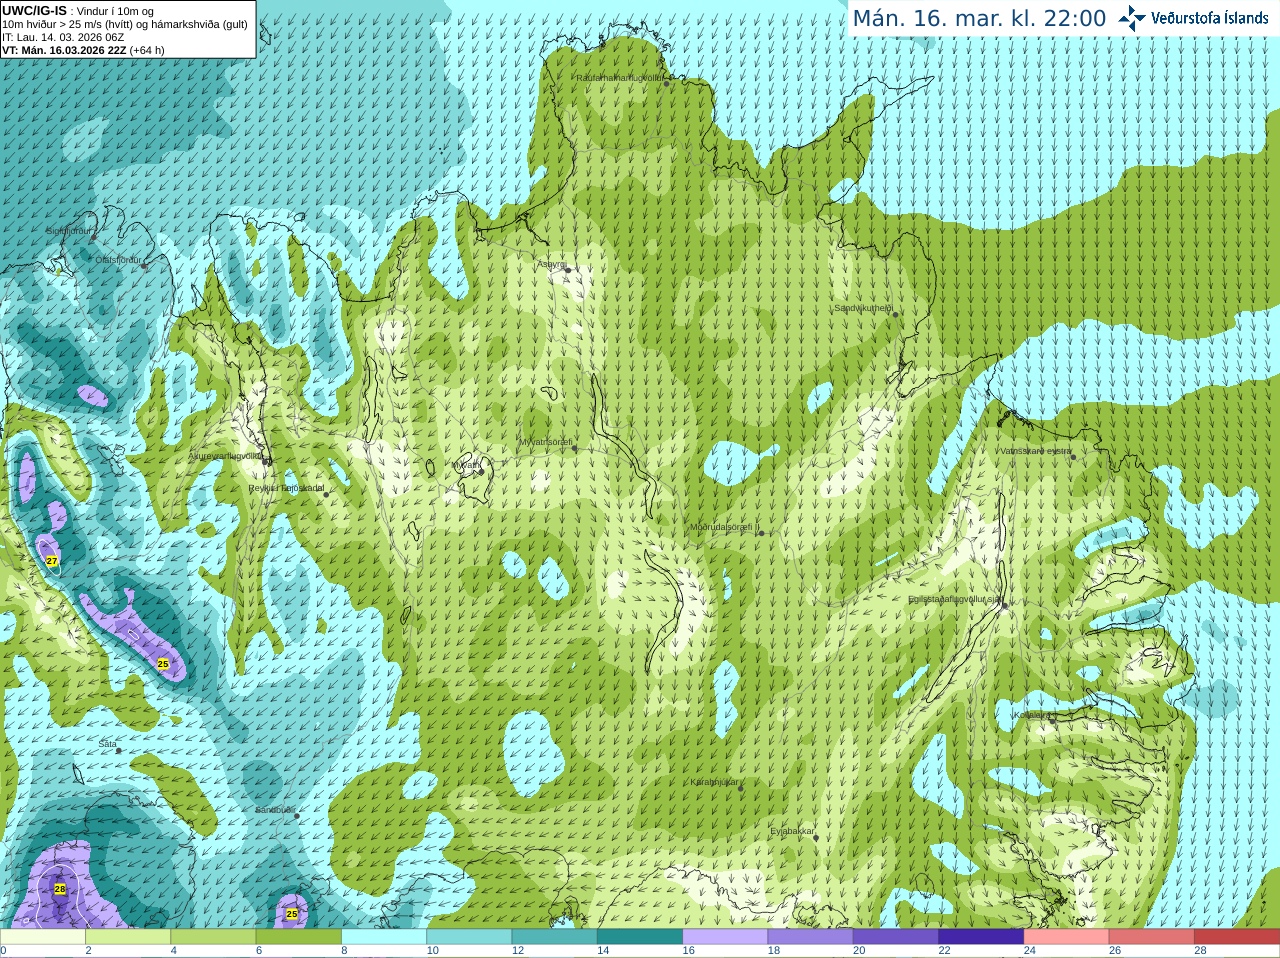Select the 18–20 m/s purple legend swatch
Screen dimensions: 1280x958
pos(811,937)
